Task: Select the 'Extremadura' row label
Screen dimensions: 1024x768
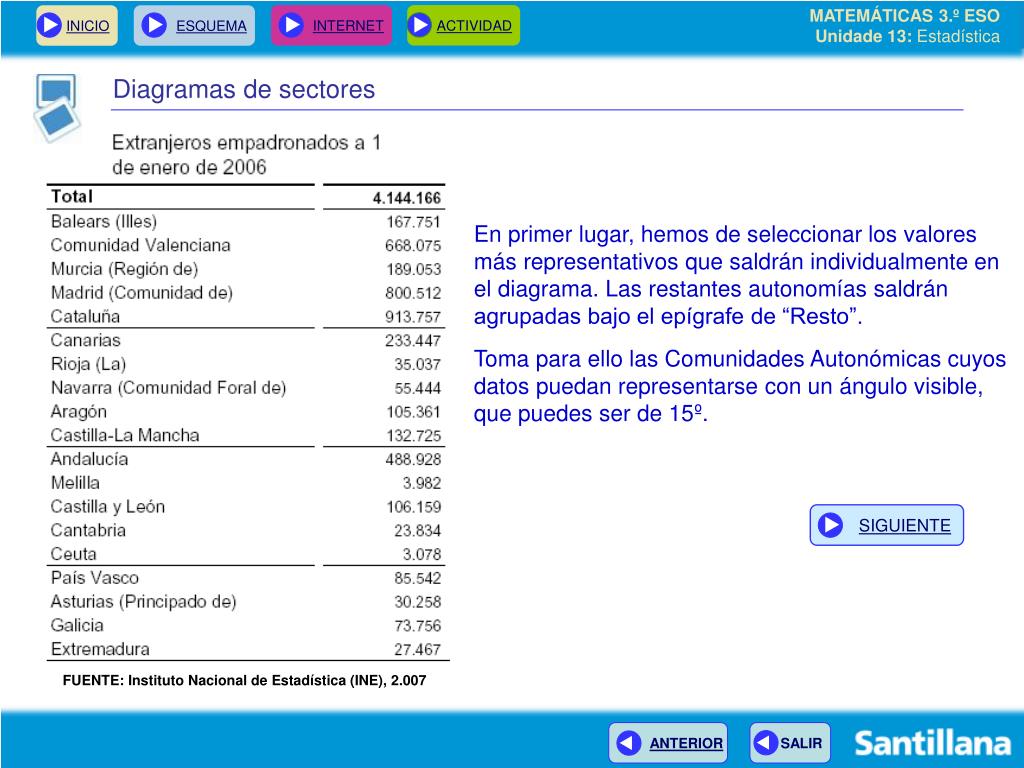Action: 100,649
